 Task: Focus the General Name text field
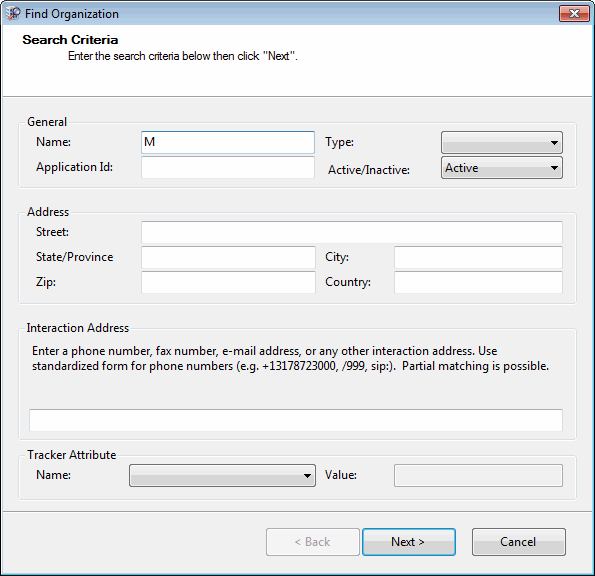pyautogui.click(x=228, y=142)
